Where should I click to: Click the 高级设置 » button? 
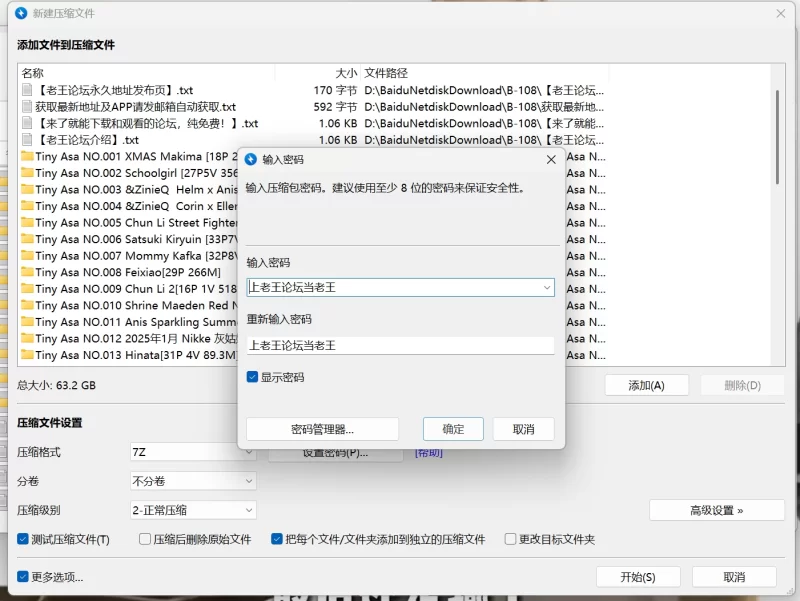pos(716,510)
